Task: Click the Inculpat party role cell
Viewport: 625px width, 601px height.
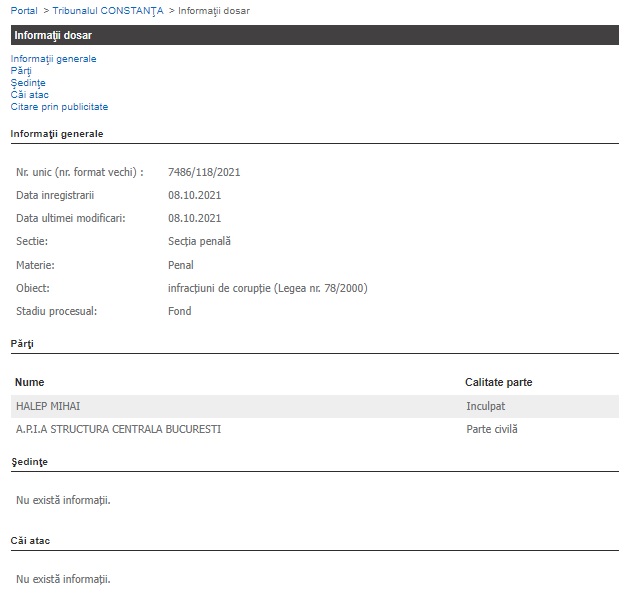Action: click(x=485, y=407)
